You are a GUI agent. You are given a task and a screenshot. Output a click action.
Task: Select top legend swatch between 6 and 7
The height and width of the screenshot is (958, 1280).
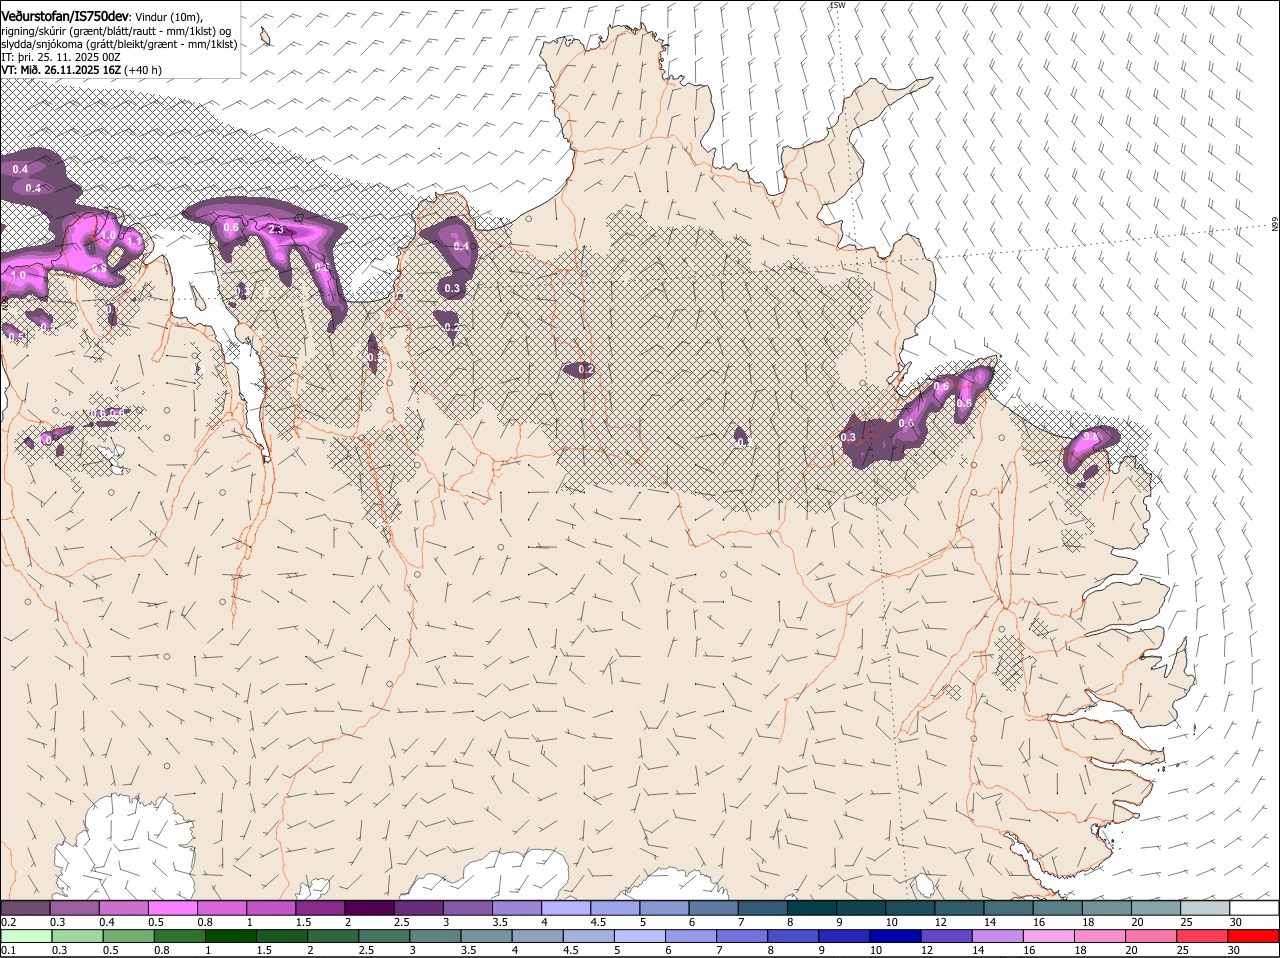pyautogui.click(x=713, y=907)
